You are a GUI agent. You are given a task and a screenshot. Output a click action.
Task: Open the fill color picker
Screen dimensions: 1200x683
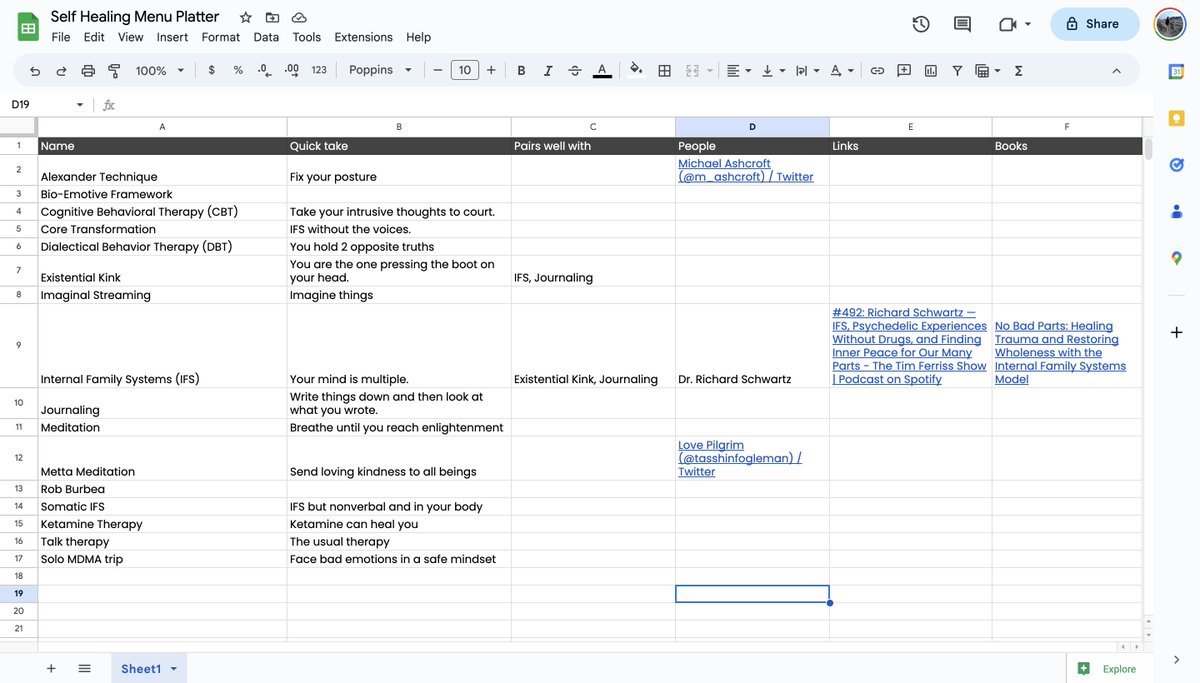tap(636, 70)
